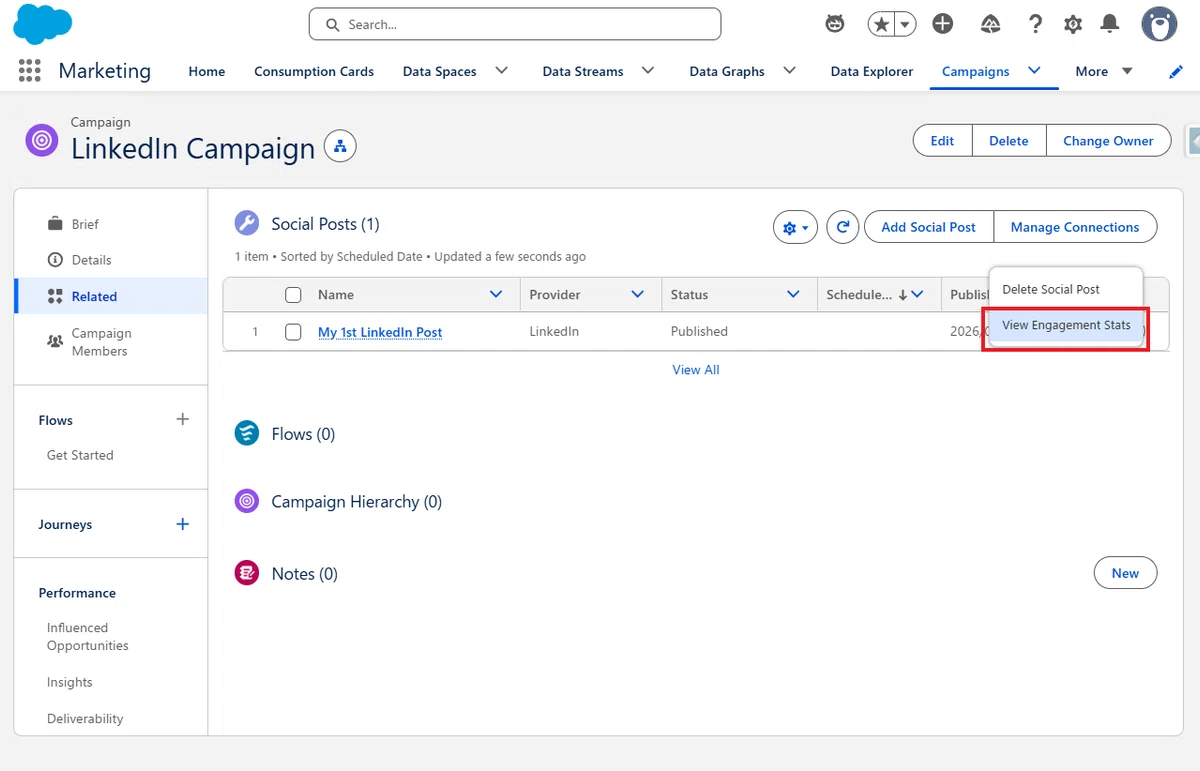Expand the Campaigns tab menu
This screenshot has width=1200, height=771.
click(x=1035, y=71)
